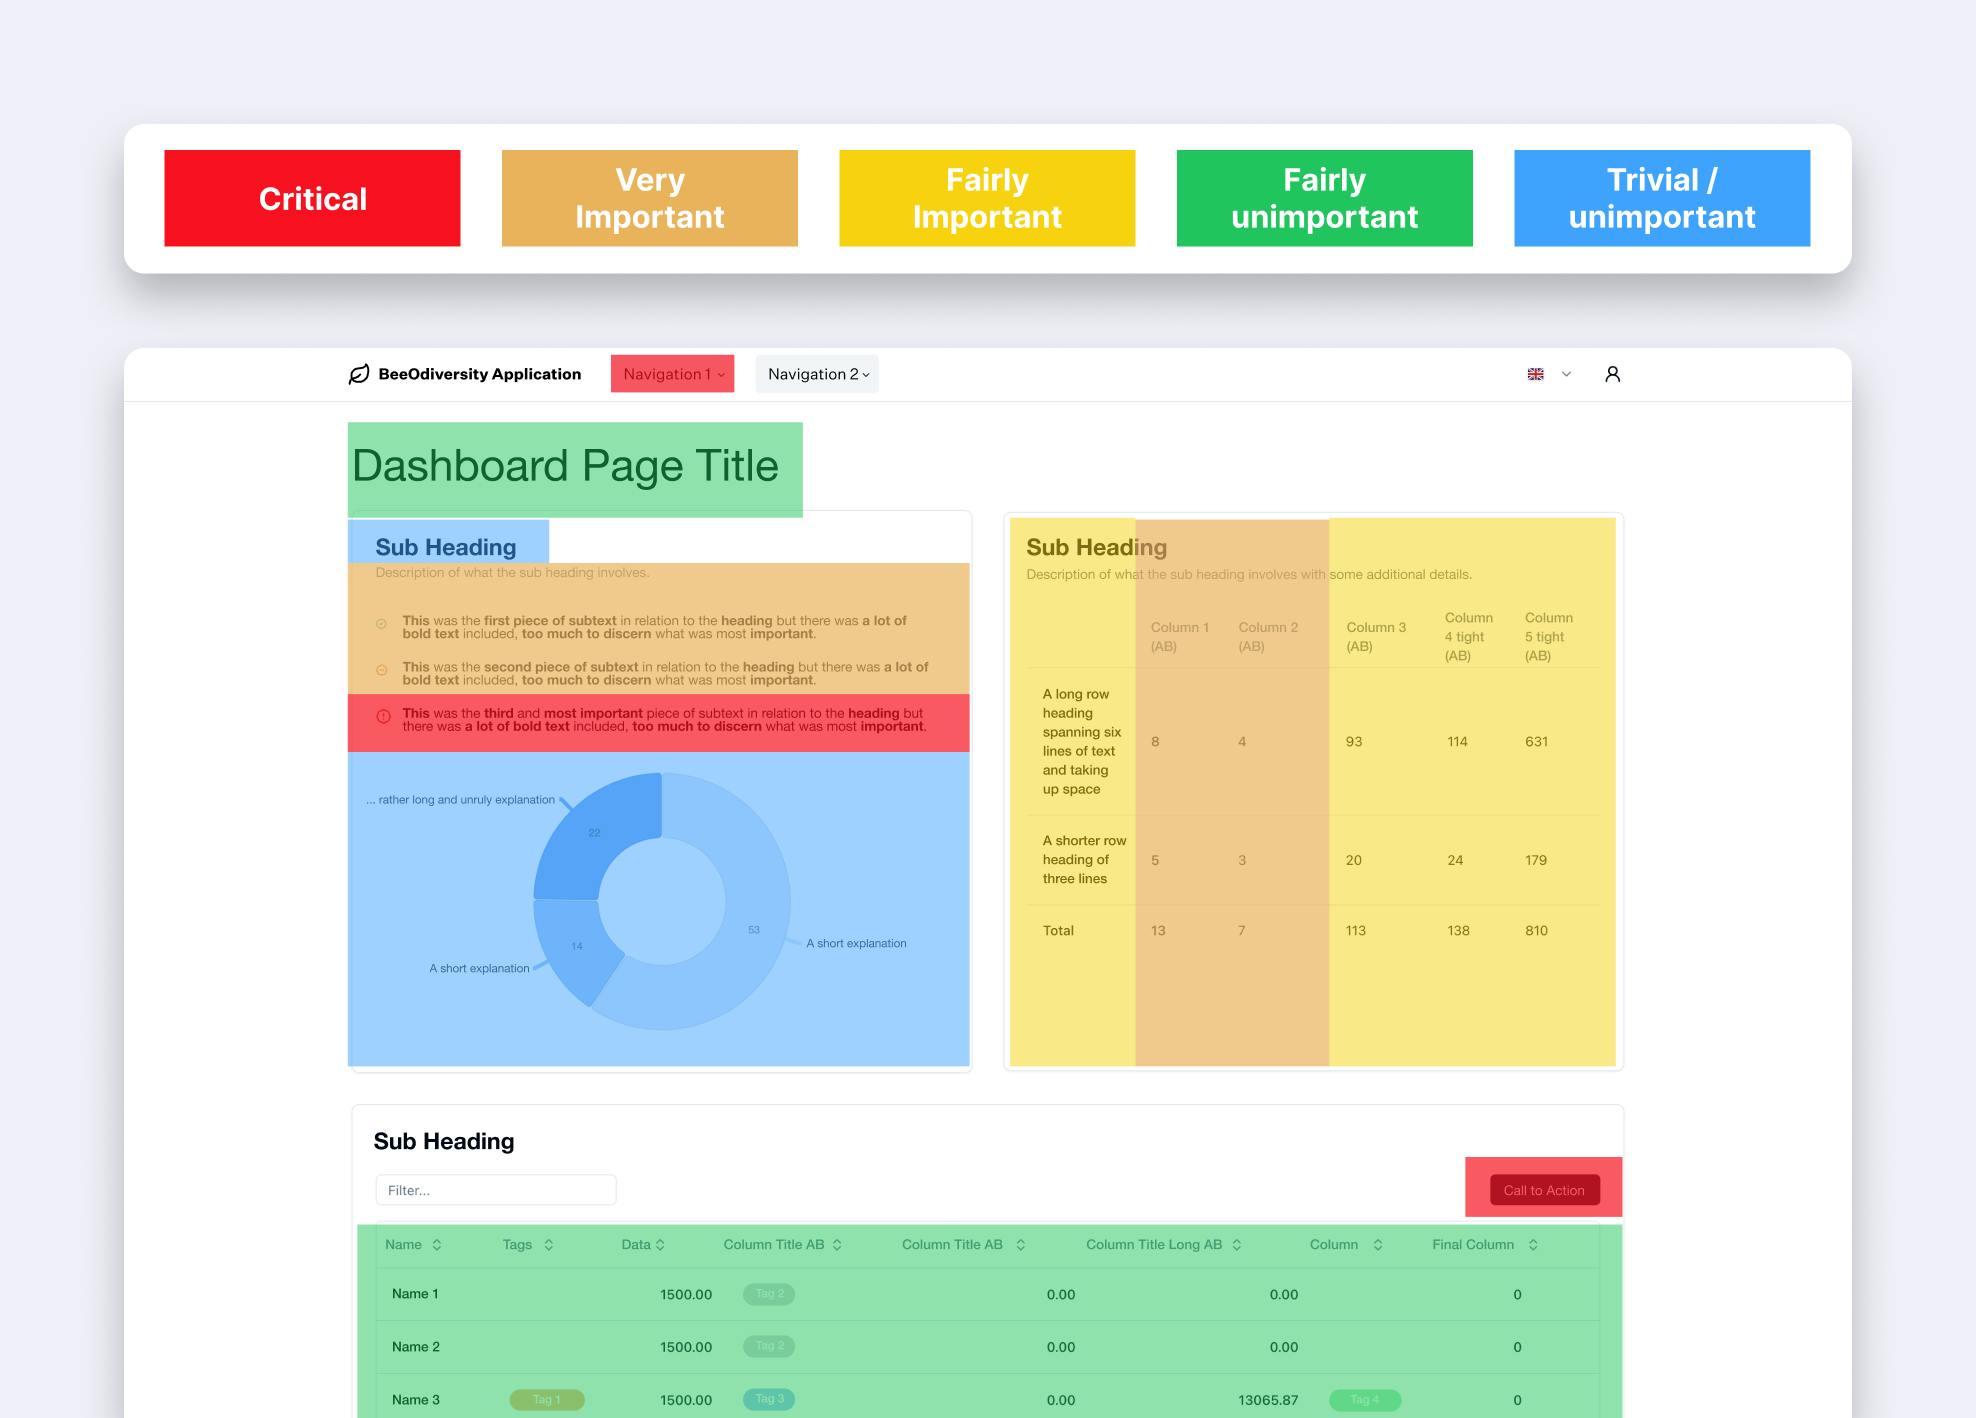Click the Column 4 tight (AB) header
Image resolution: width=1976 pixels, height=1418 pixels.
1468,637
